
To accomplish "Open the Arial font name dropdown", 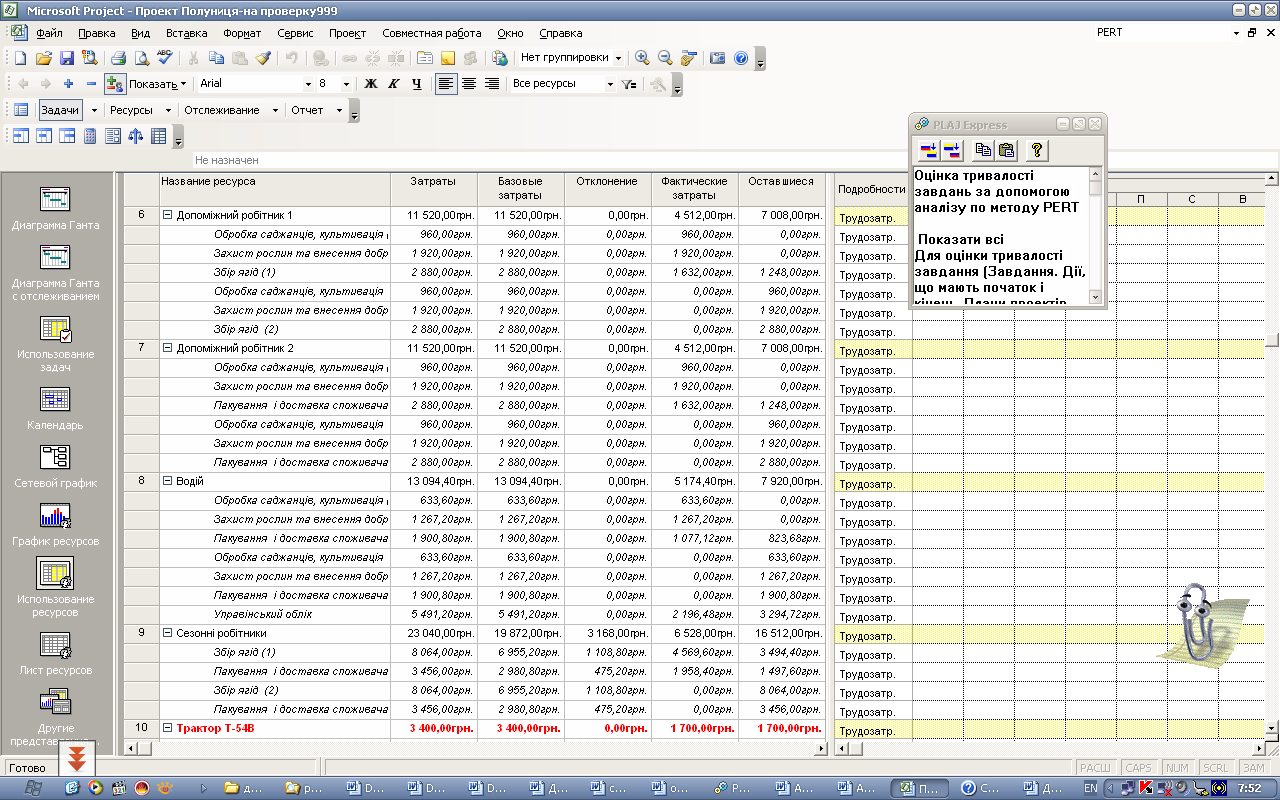I will tap(308, 84).
